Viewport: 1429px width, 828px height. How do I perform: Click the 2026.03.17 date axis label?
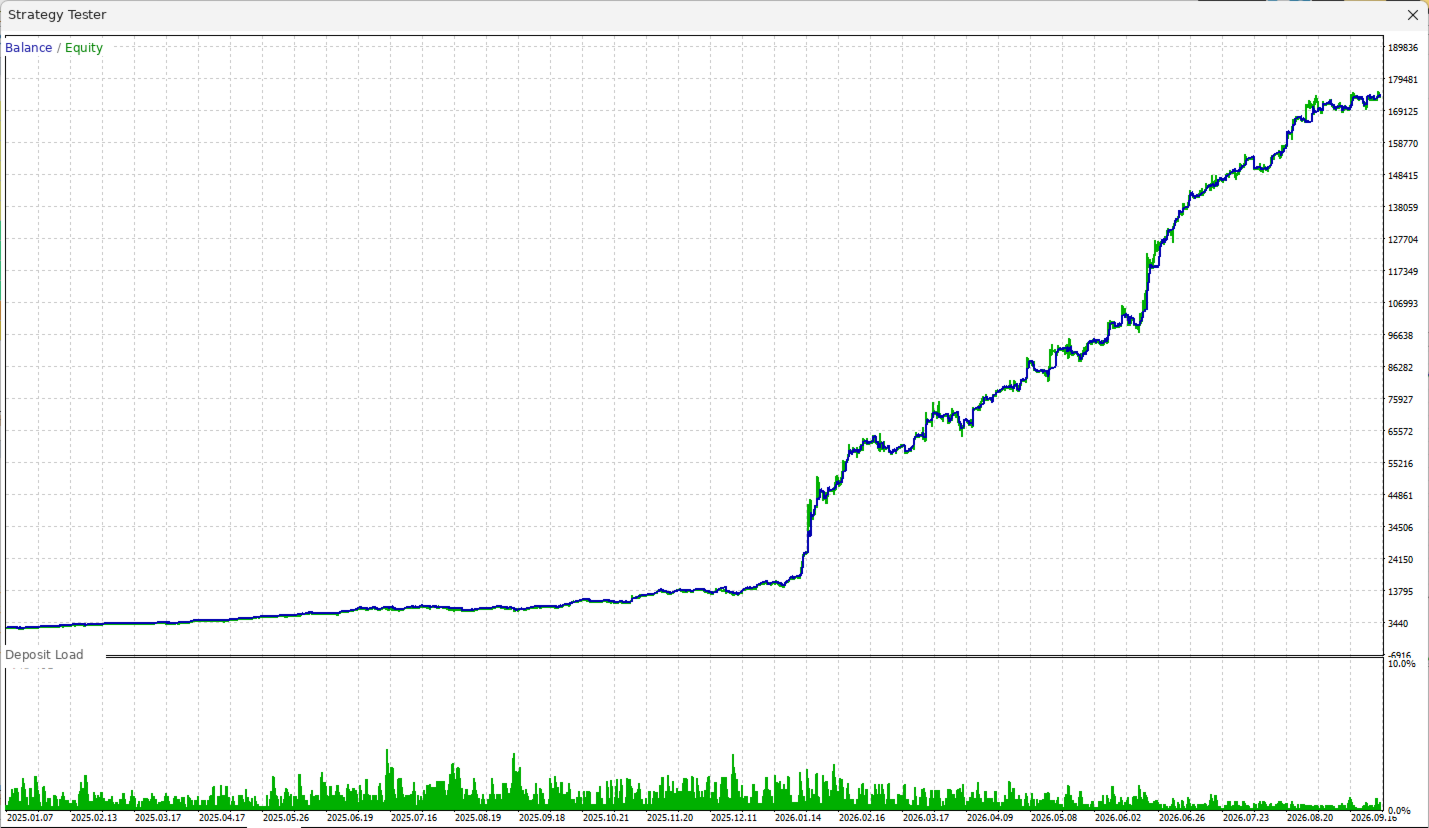(x=926, y=818)
